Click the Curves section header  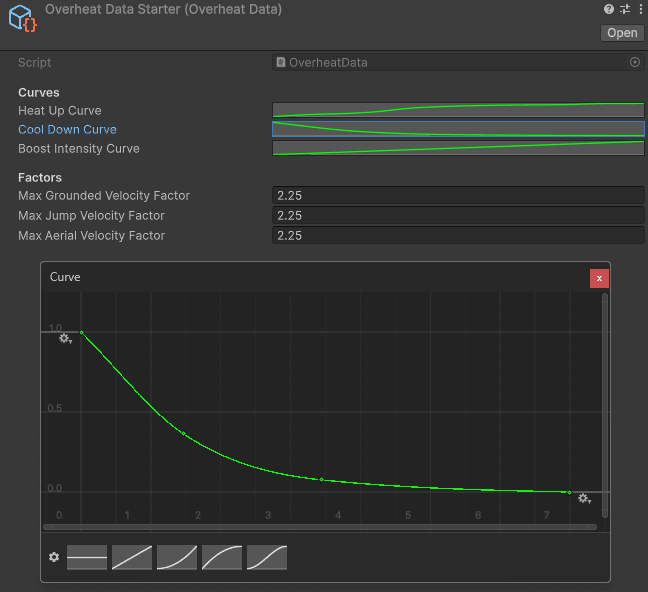click(x=39, y=92)
